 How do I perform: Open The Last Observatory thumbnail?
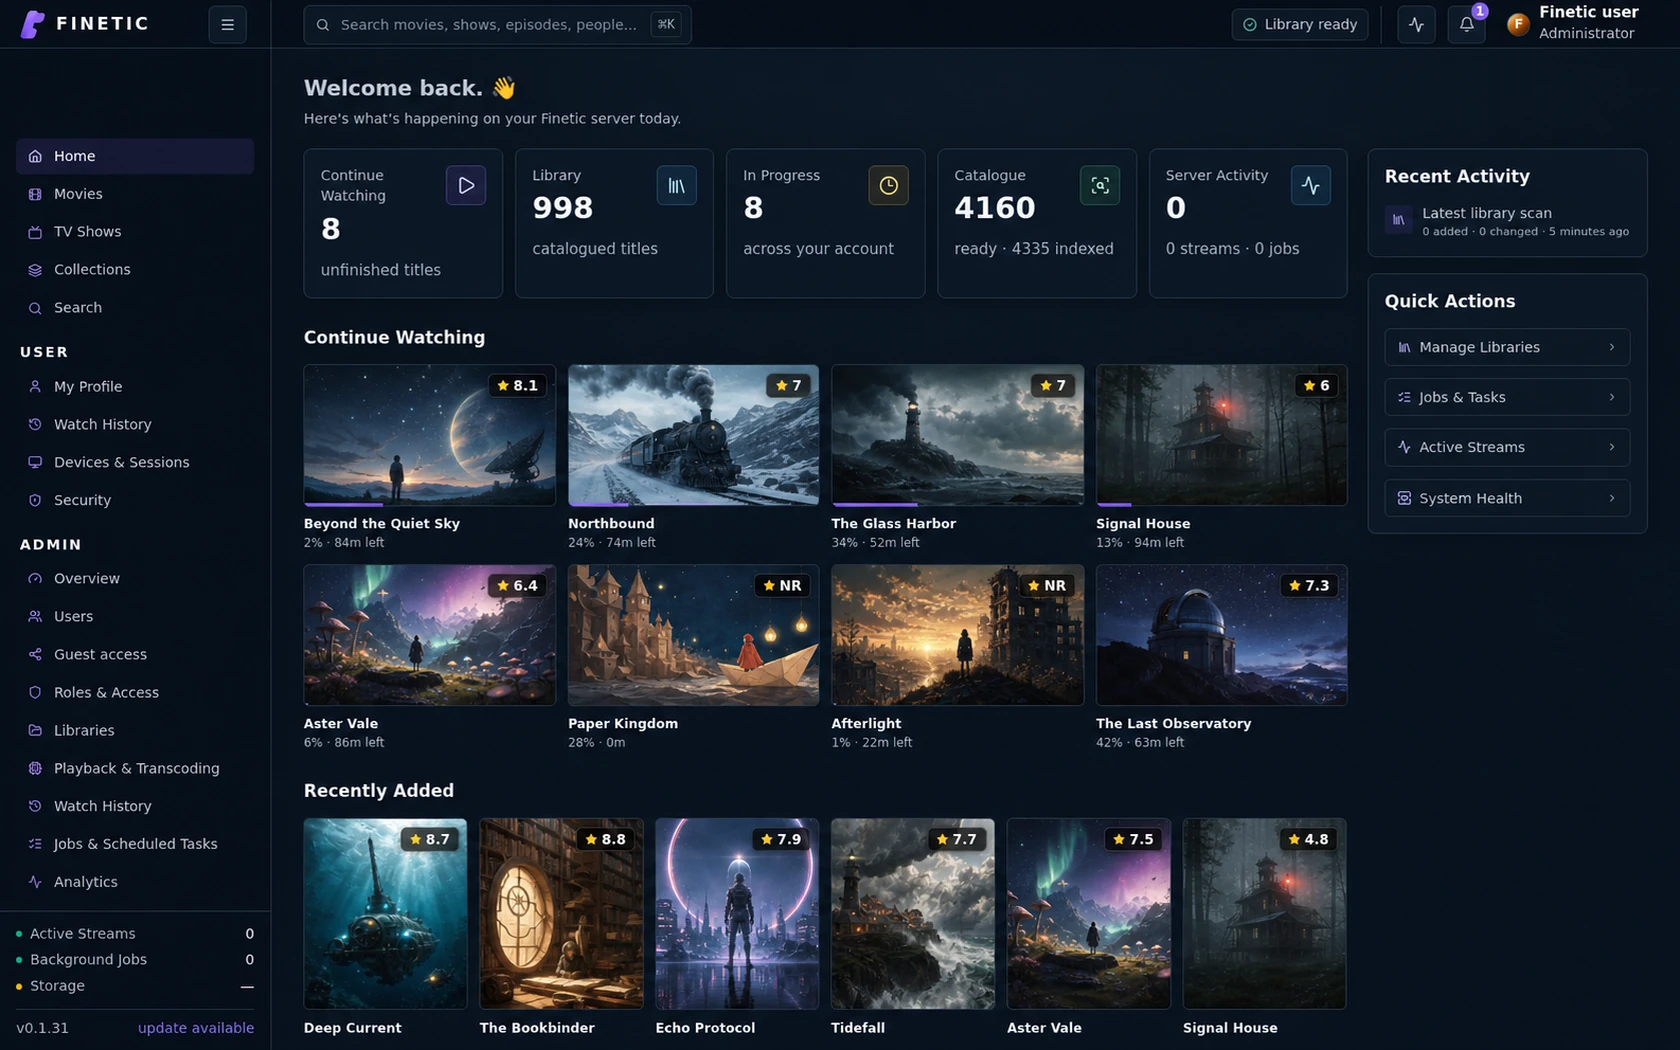[1221, 635]
